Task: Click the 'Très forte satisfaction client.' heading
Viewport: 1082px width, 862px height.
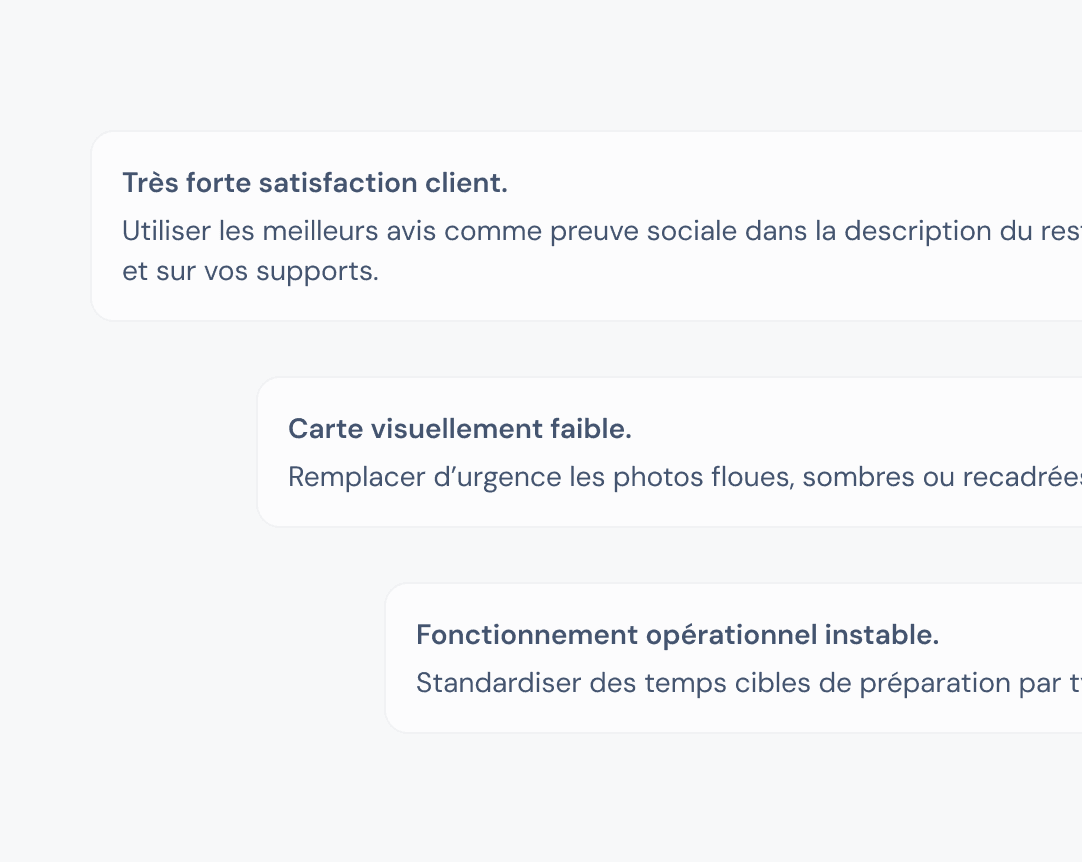Action: point(315,183)
